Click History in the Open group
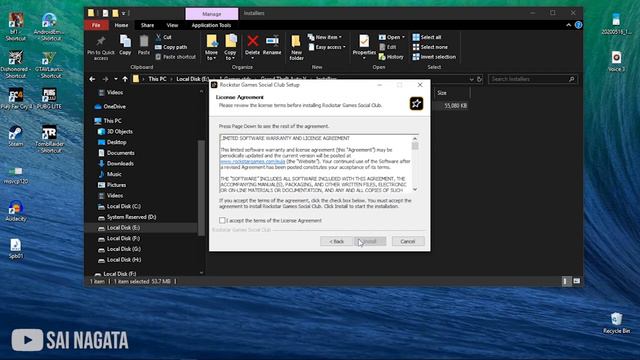The width and height of the screenshot is (640, 360). tap(391, 57)
